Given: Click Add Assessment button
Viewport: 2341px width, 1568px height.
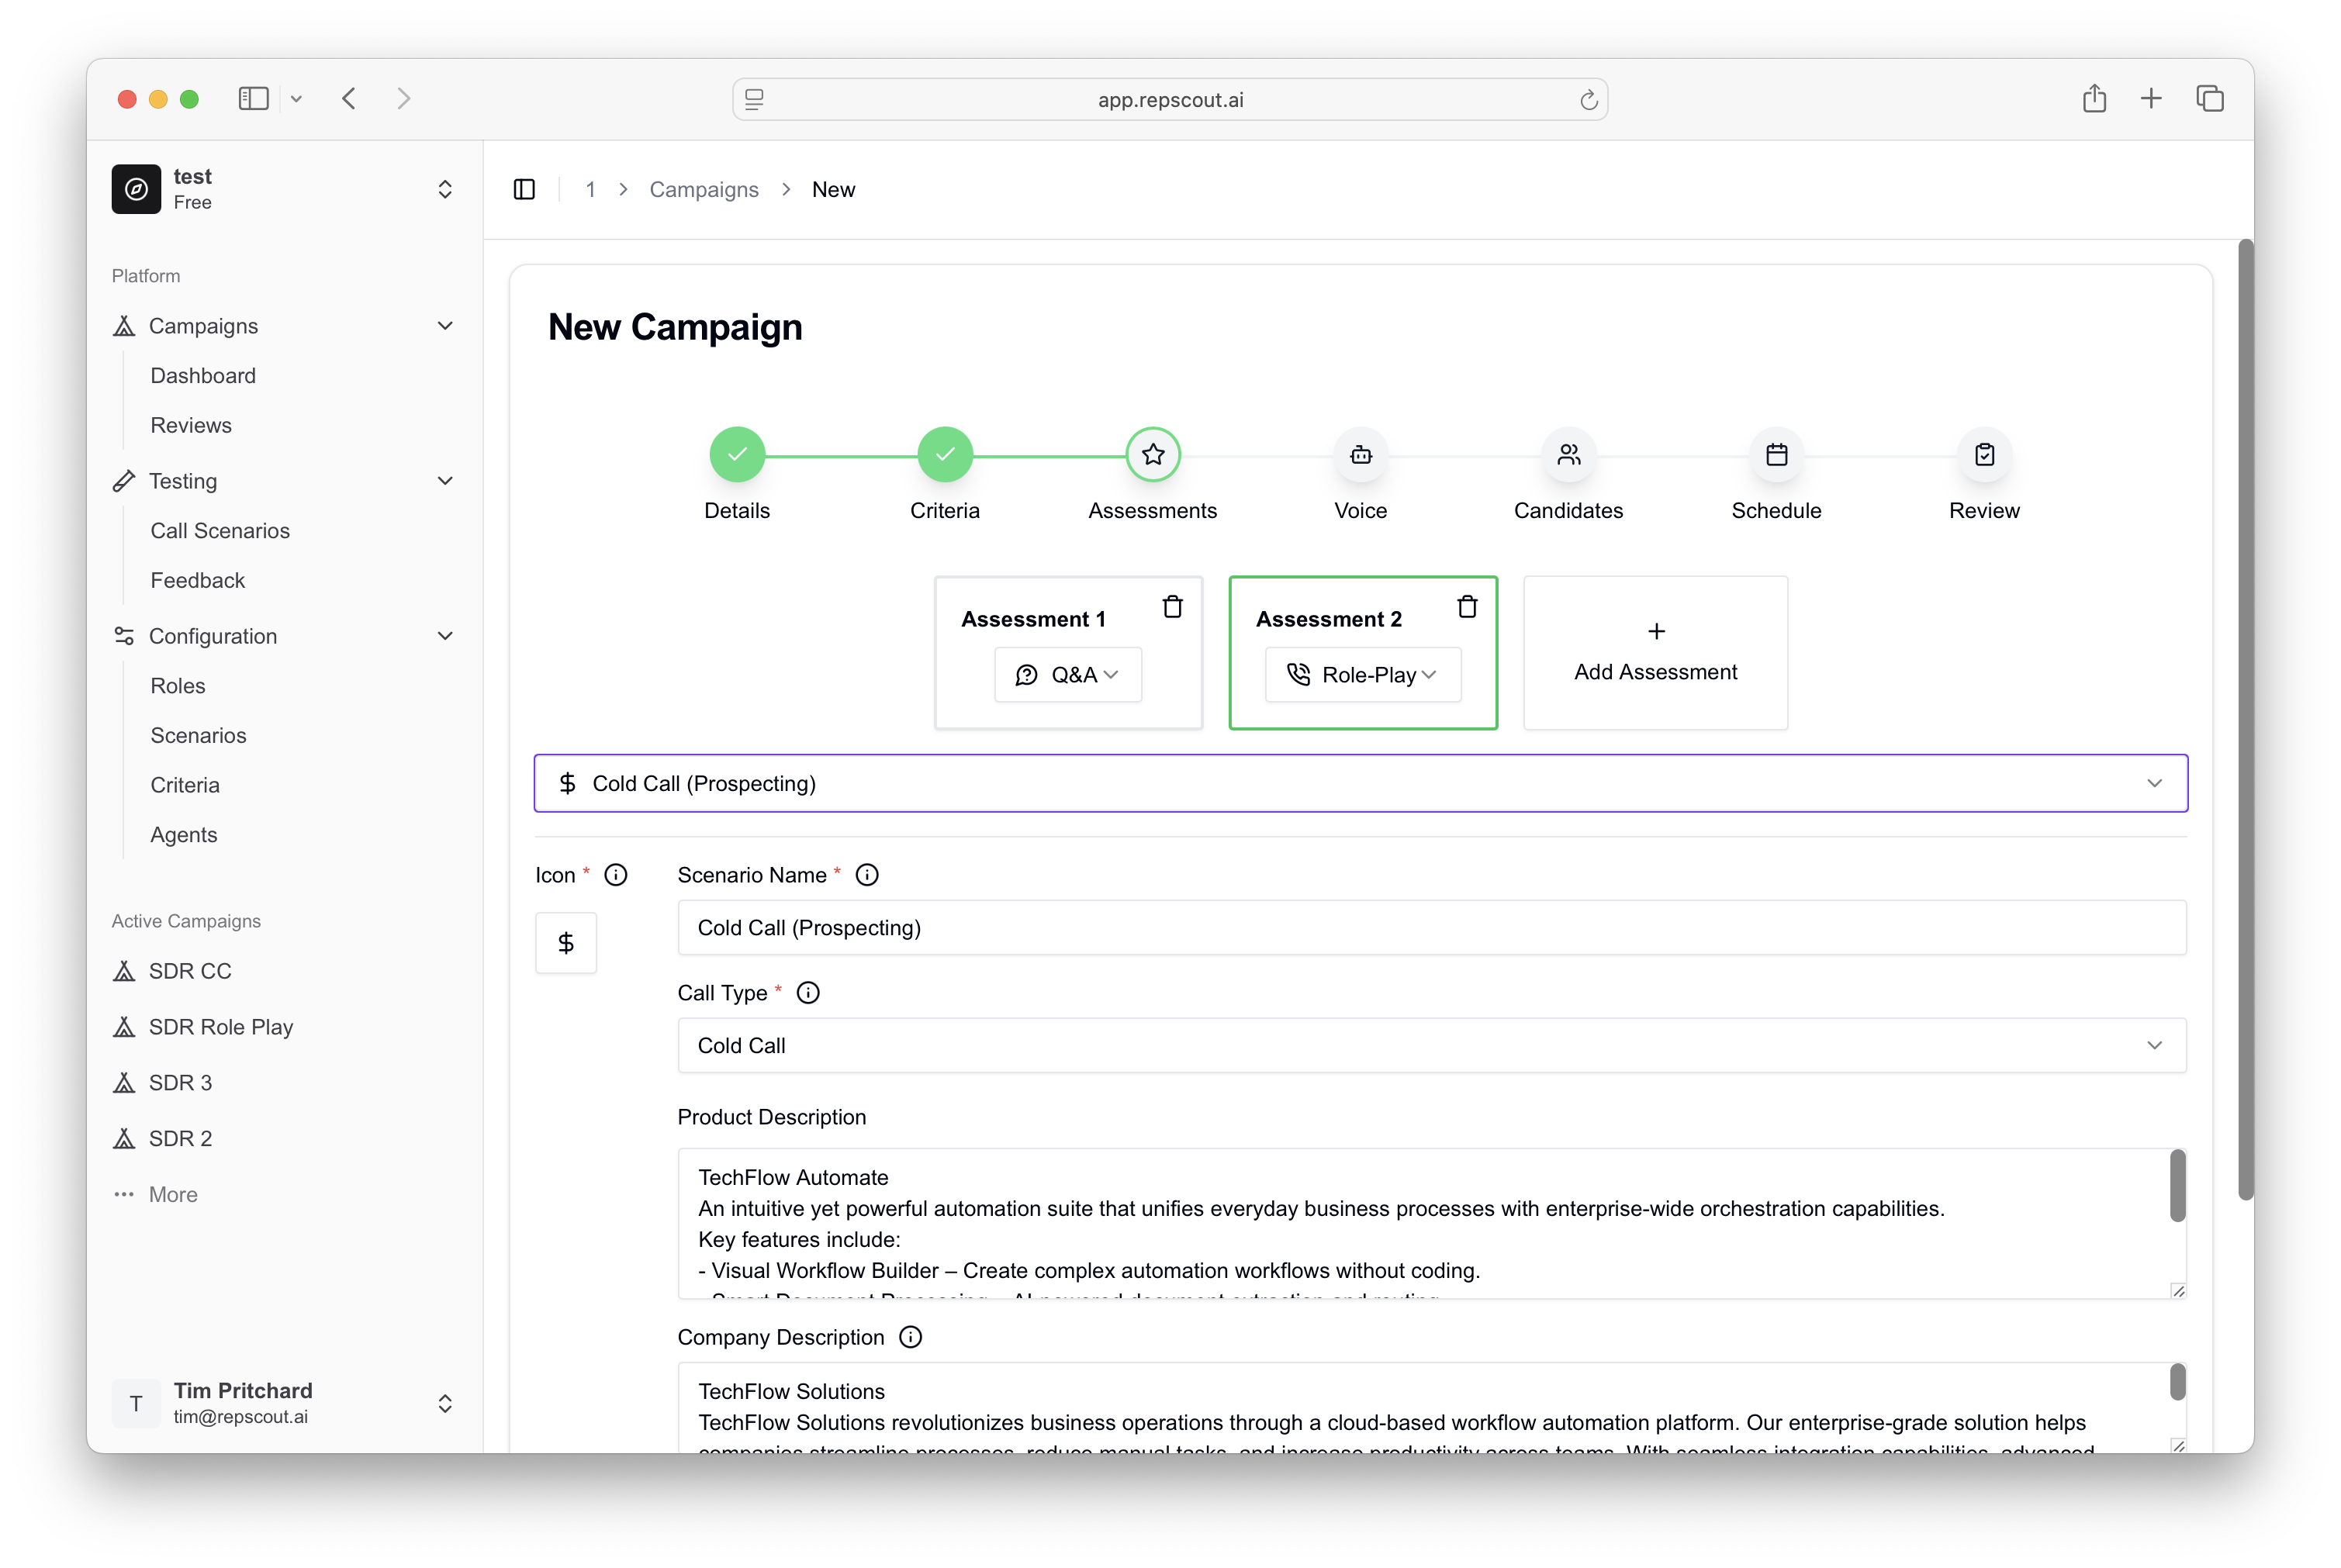Looking at the screenshot, I should coord(1655,652).
